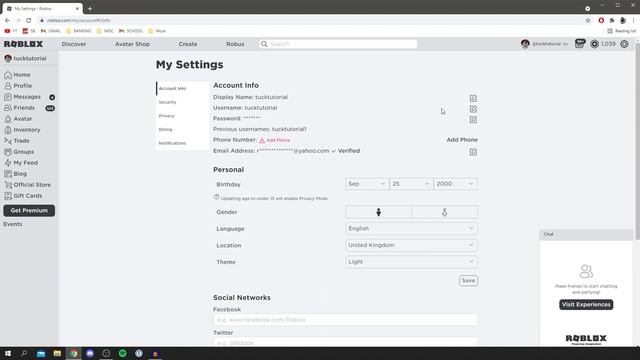Open Chrome three-dot menu
This screenshot has height=360, width=640.
tap(633, 20)
